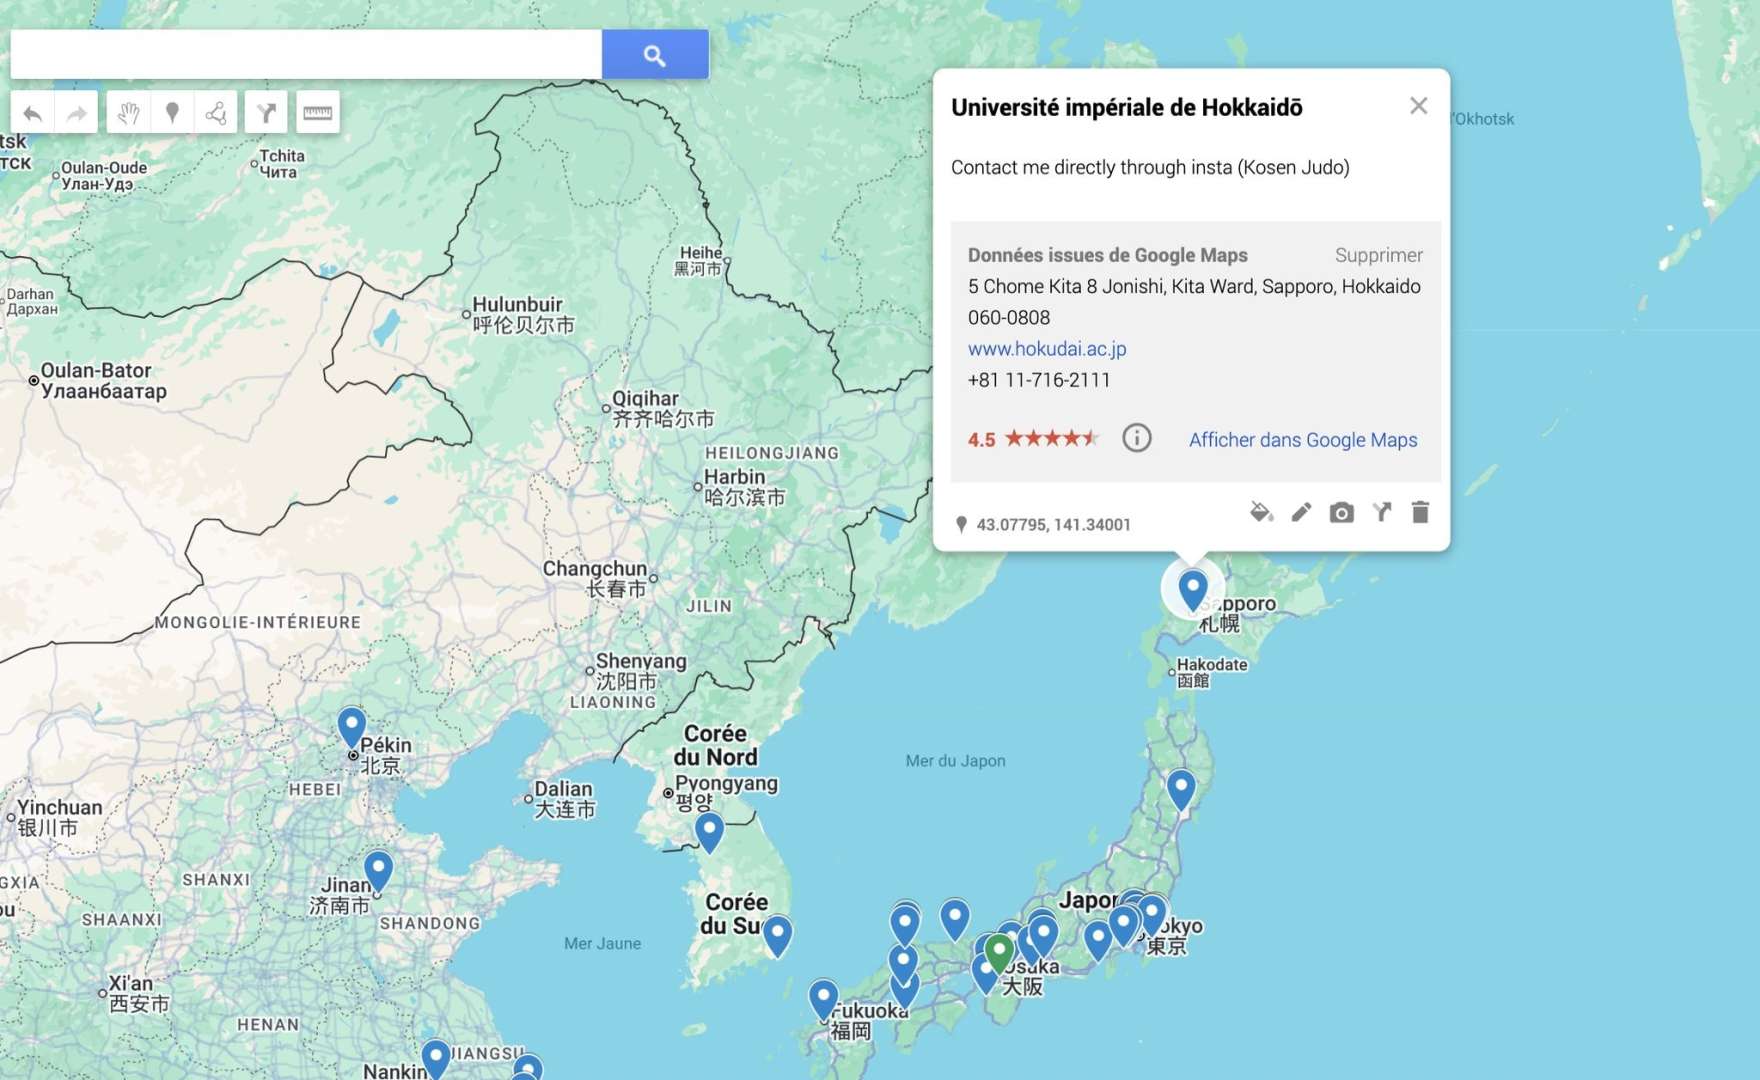Image resolution: width=1760 pixels, height=1080 pixels.
Task: Add a photo with camera icon
Action: [1341, 513]
